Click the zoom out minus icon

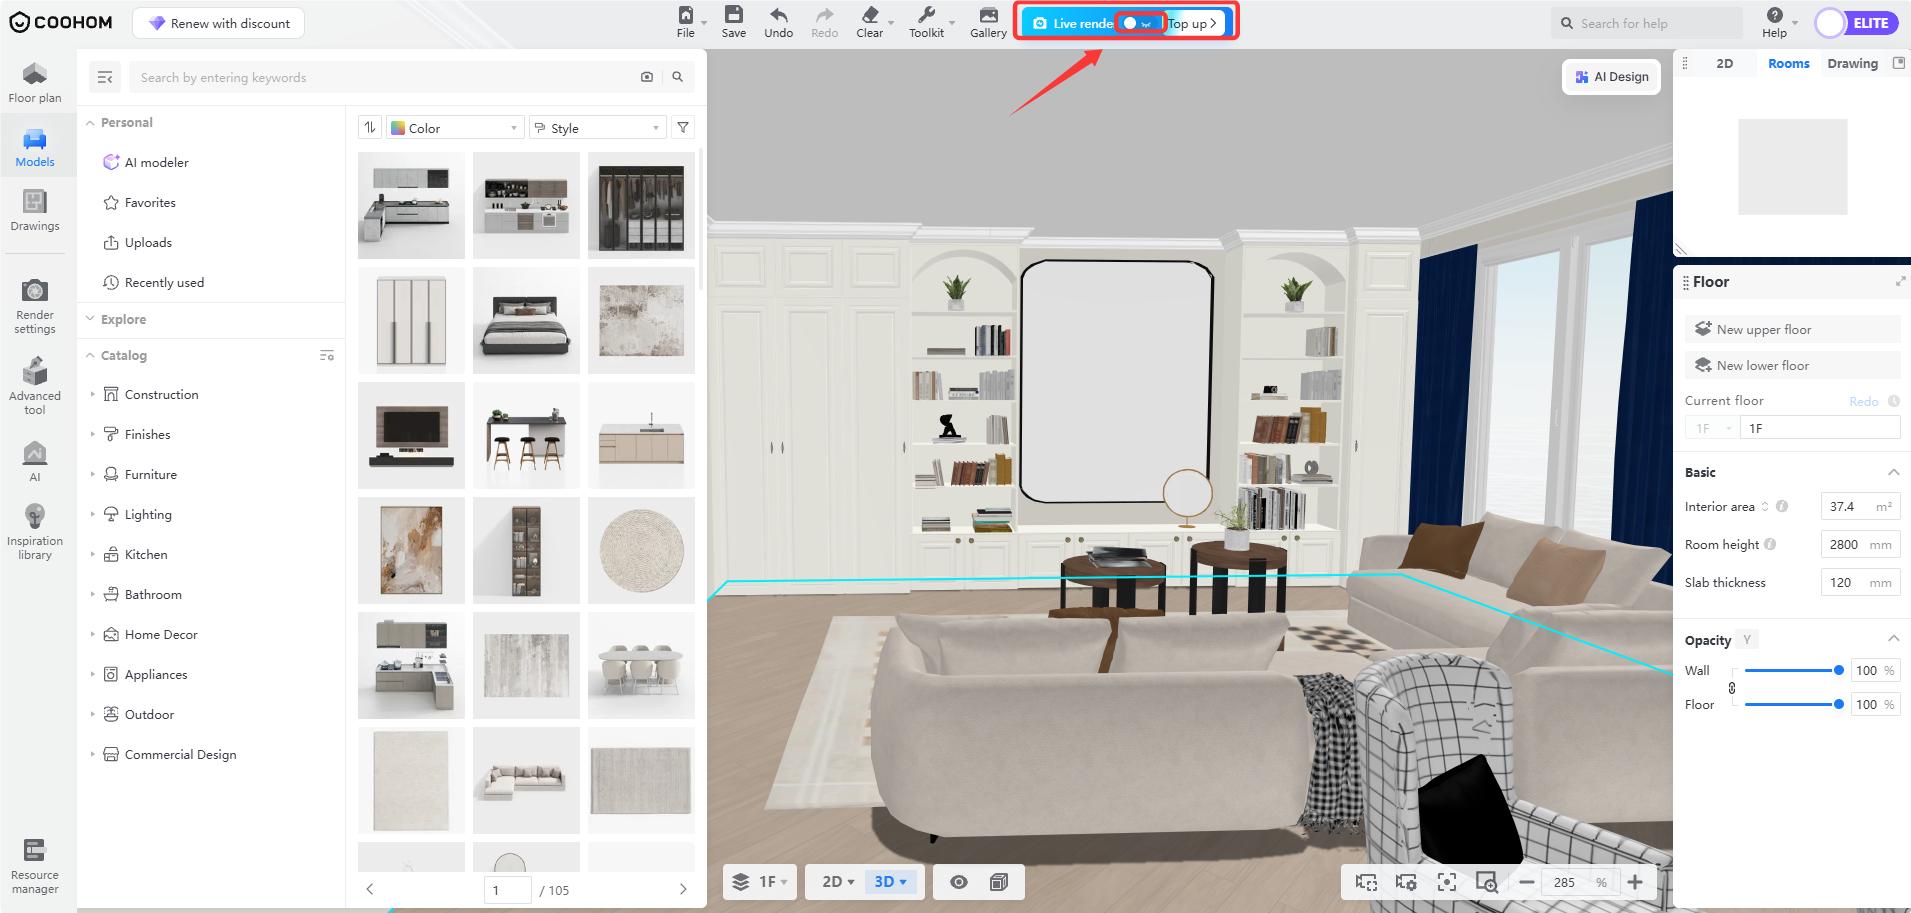click(x=1526, y=882)
